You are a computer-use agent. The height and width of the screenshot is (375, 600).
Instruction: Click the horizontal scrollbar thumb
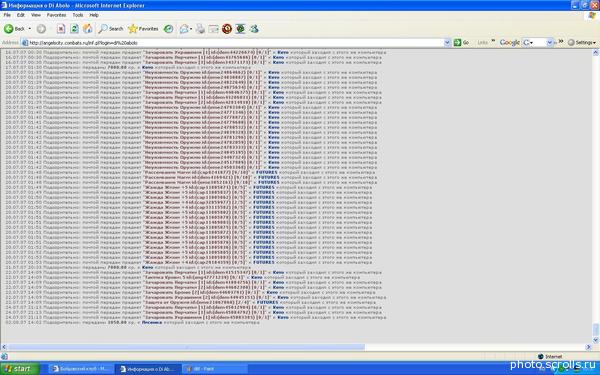186,347
